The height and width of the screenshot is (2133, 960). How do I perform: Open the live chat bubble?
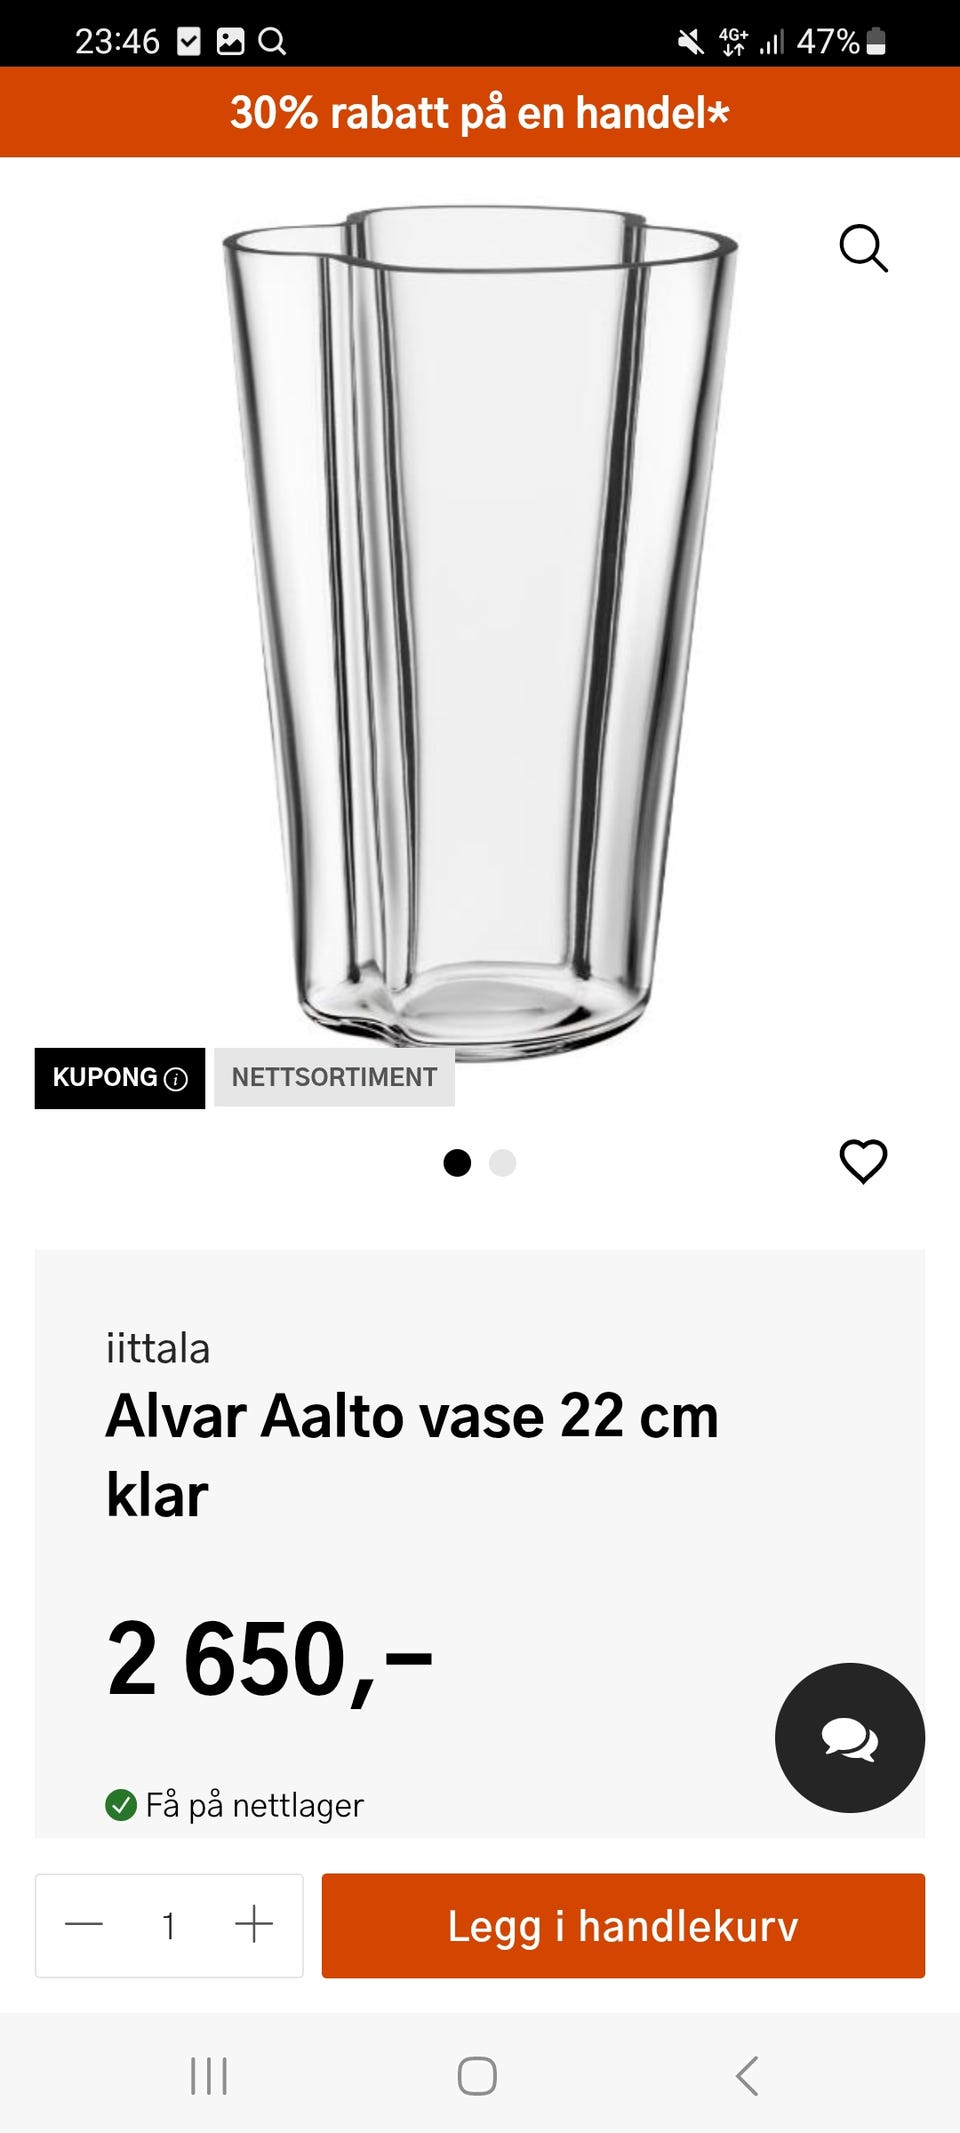[x=850, y=1738]
